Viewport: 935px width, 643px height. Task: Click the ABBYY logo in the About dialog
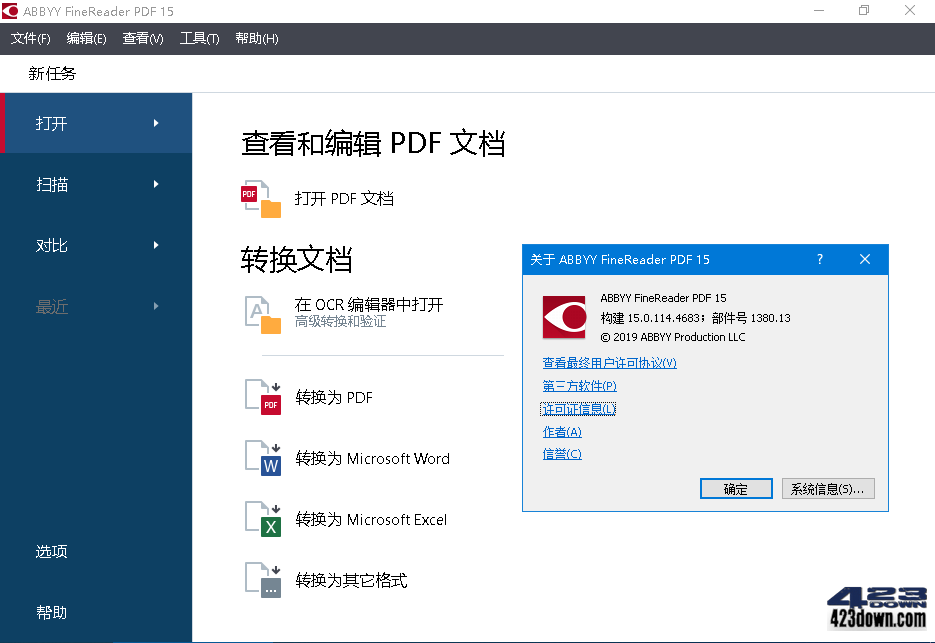pyautogui.click(x=563, y=316)
